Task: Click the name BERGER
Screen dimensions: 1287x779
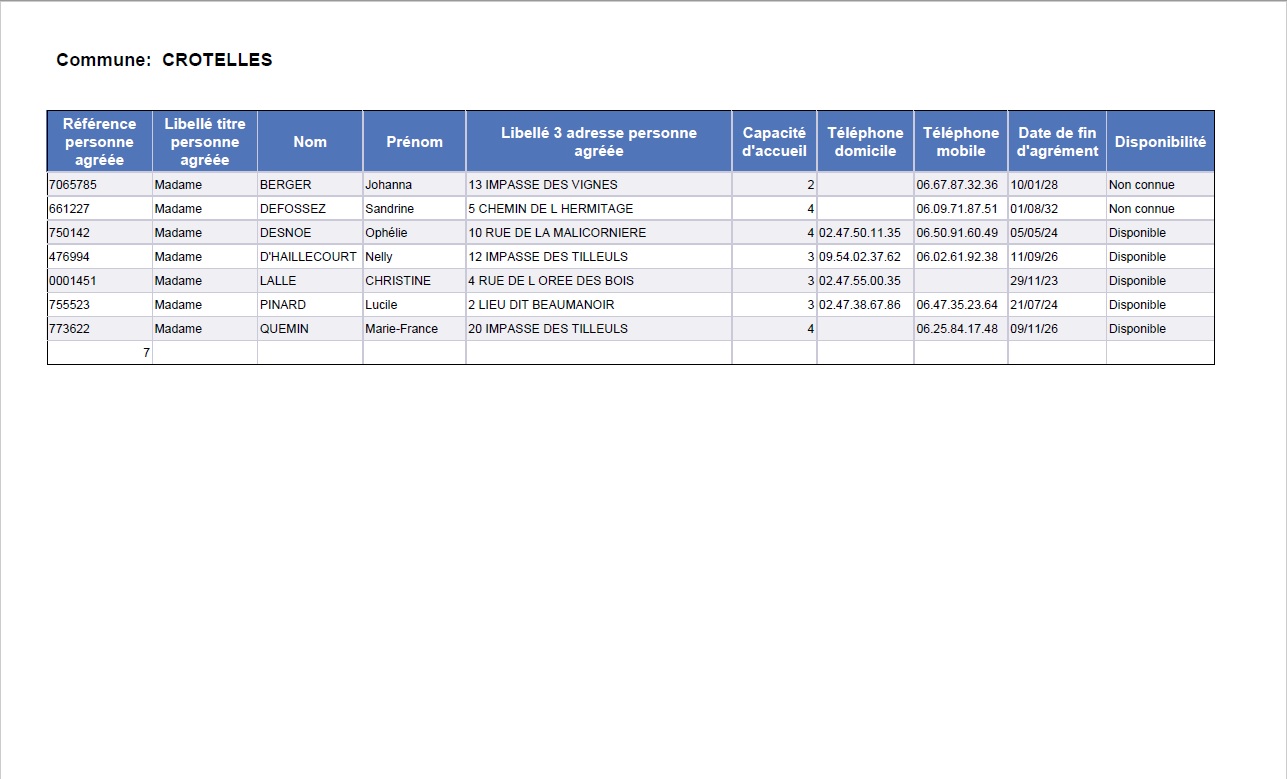Action: [285, 185]
